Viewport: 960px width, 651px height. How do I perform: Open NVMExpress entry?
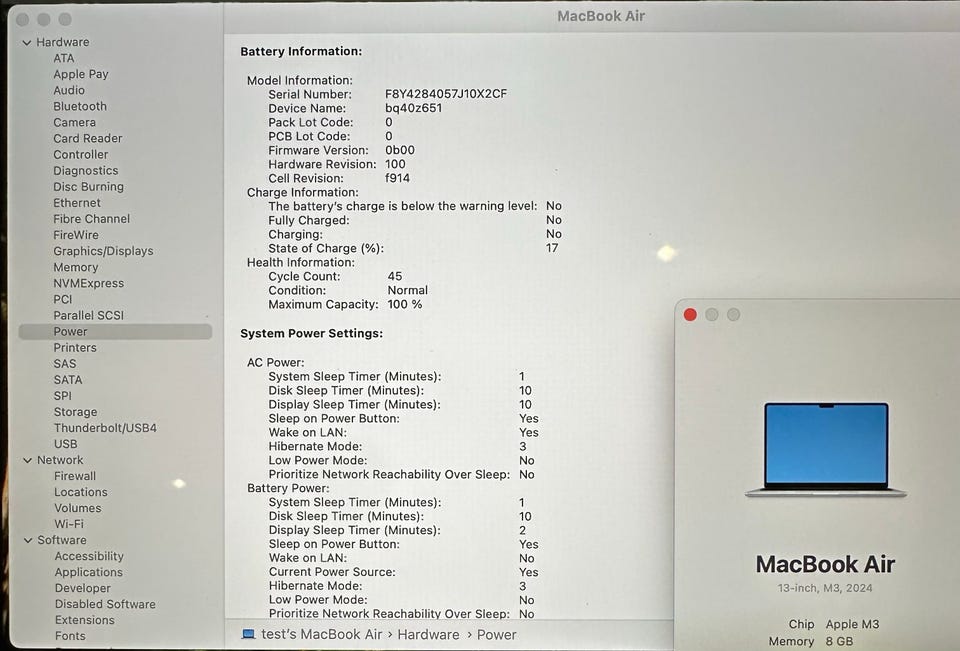coord(88,283)
